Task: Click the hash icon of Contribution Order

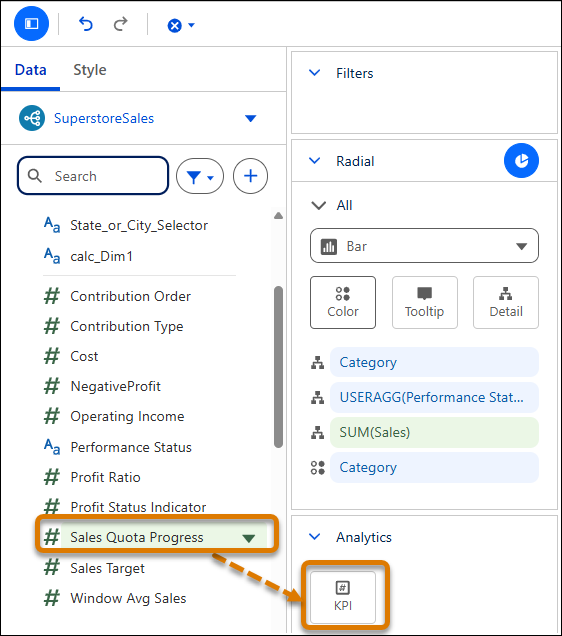Action: 51,296
